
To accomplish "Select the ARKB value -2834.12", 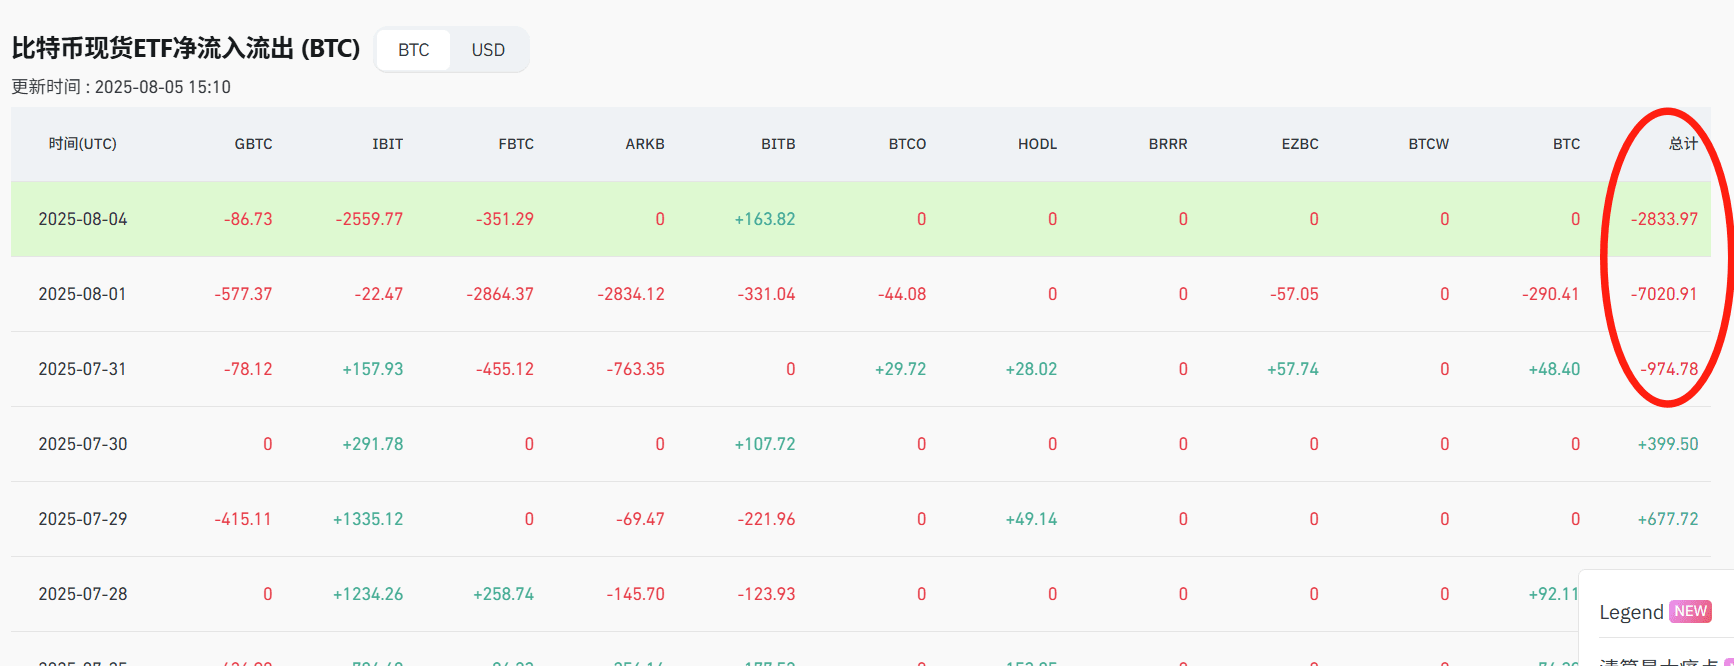I will click(x=631, y=294).
